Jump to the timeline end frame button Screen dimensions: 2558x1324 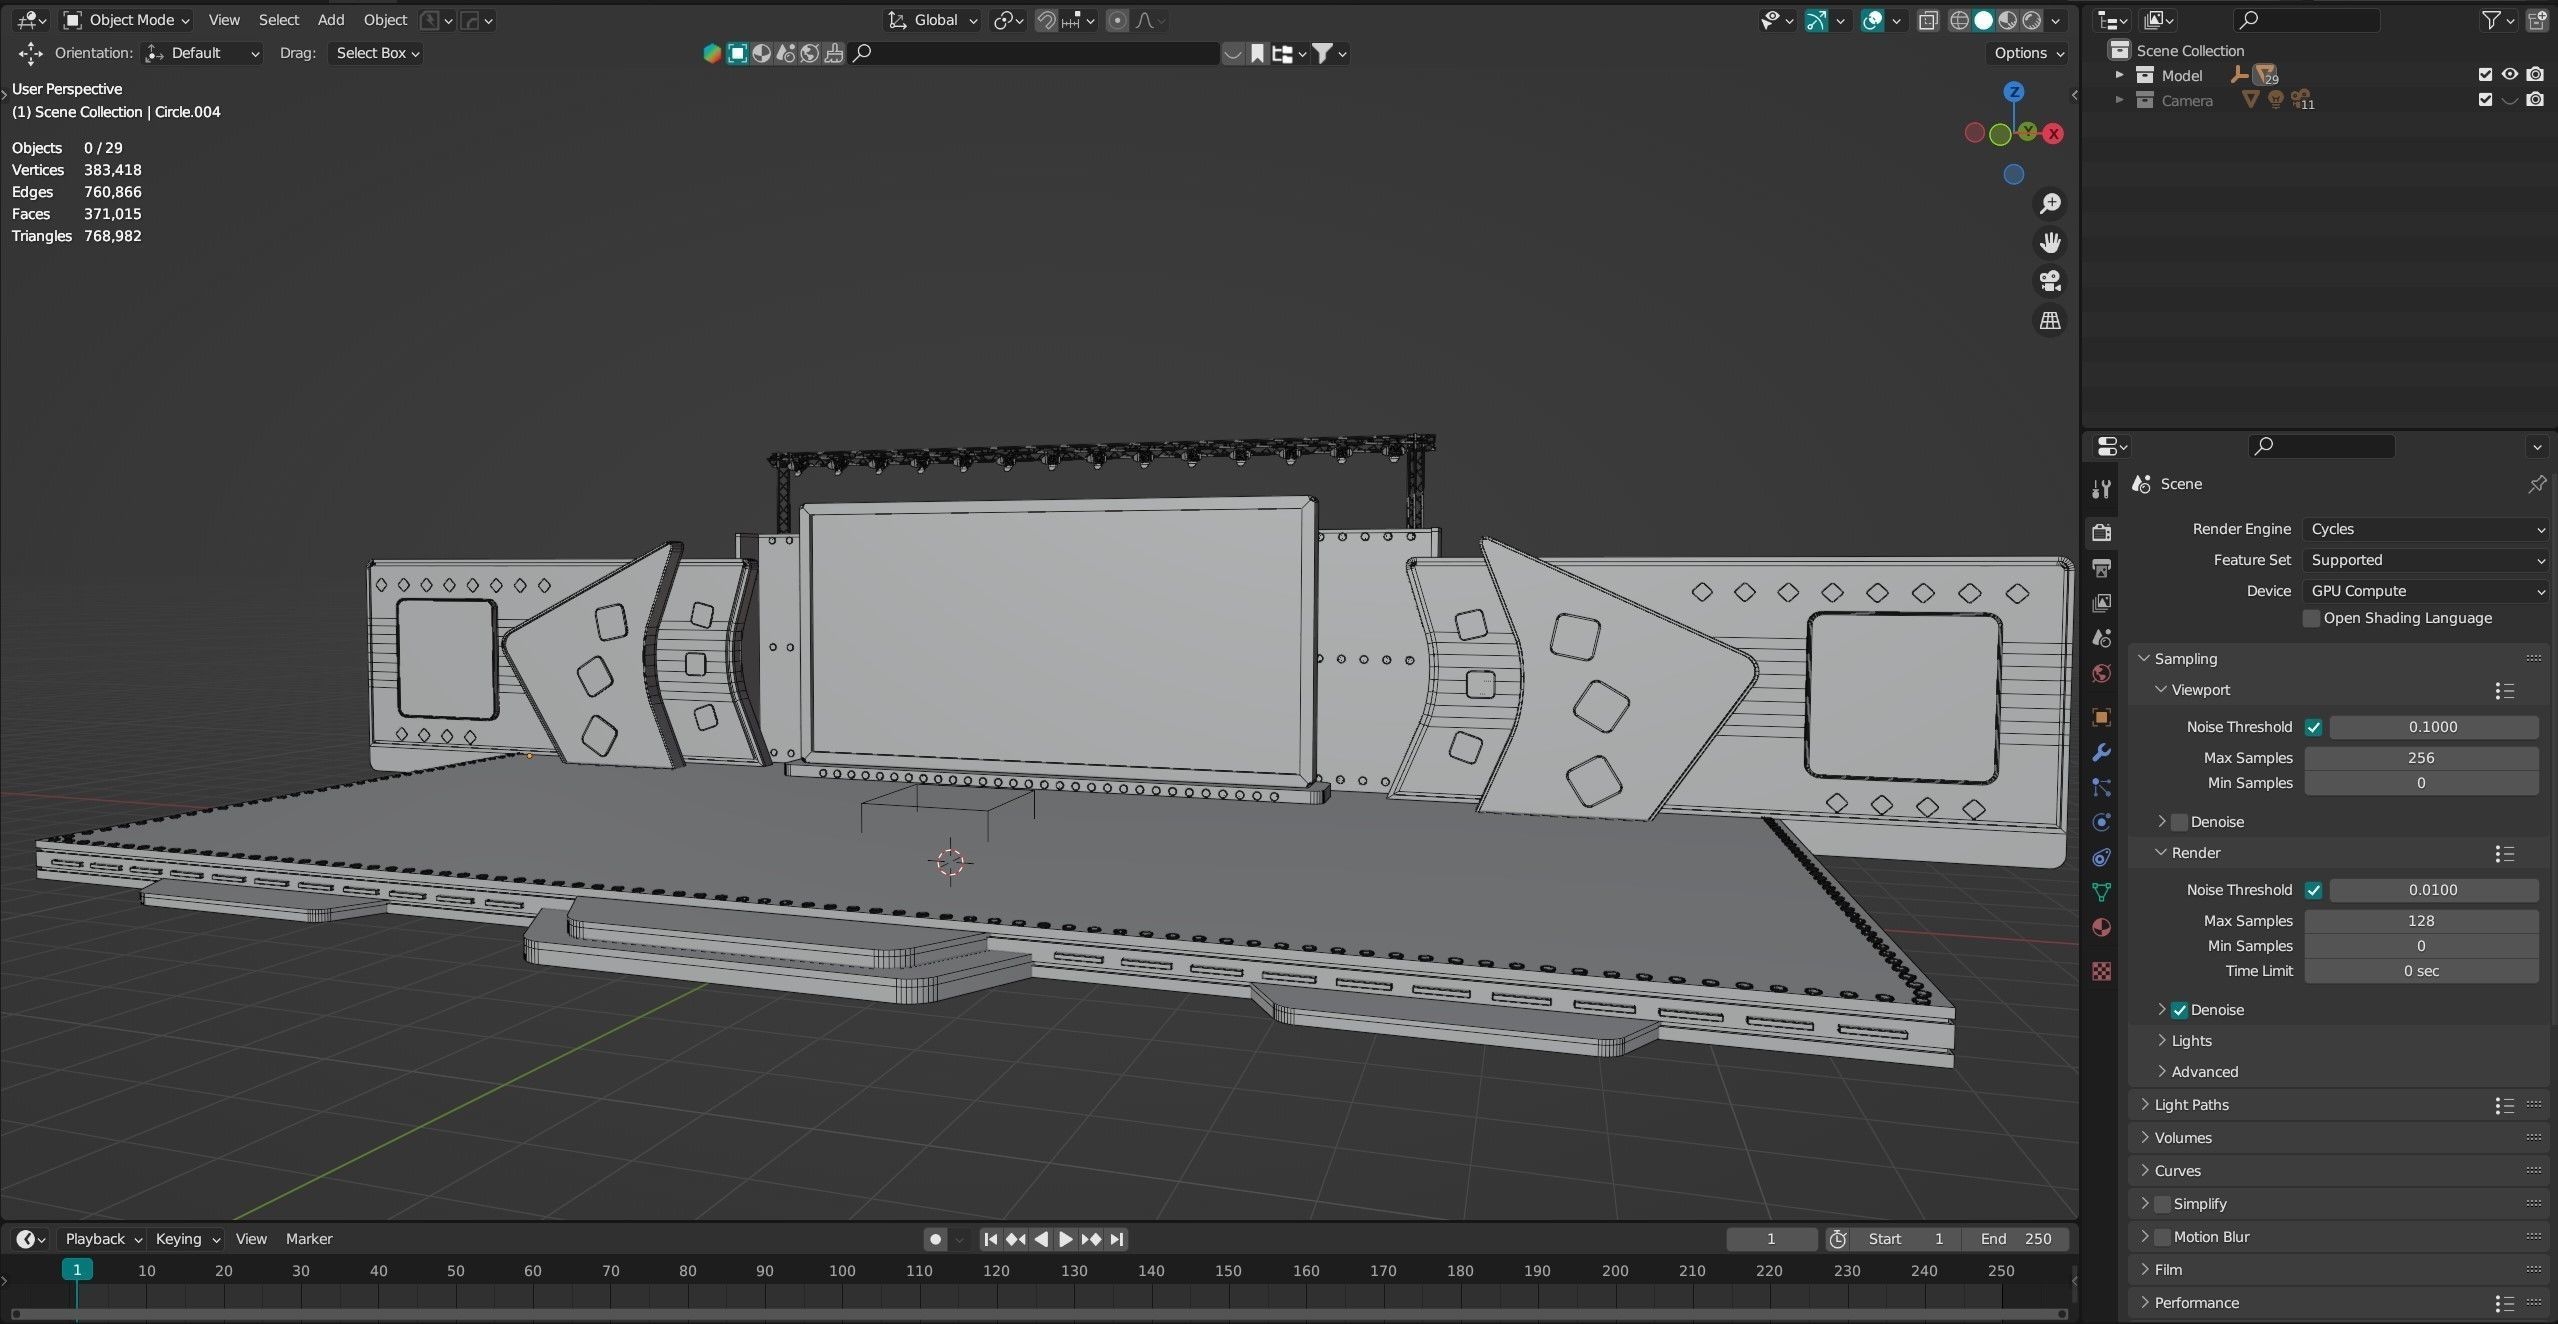[1117, 1239]
